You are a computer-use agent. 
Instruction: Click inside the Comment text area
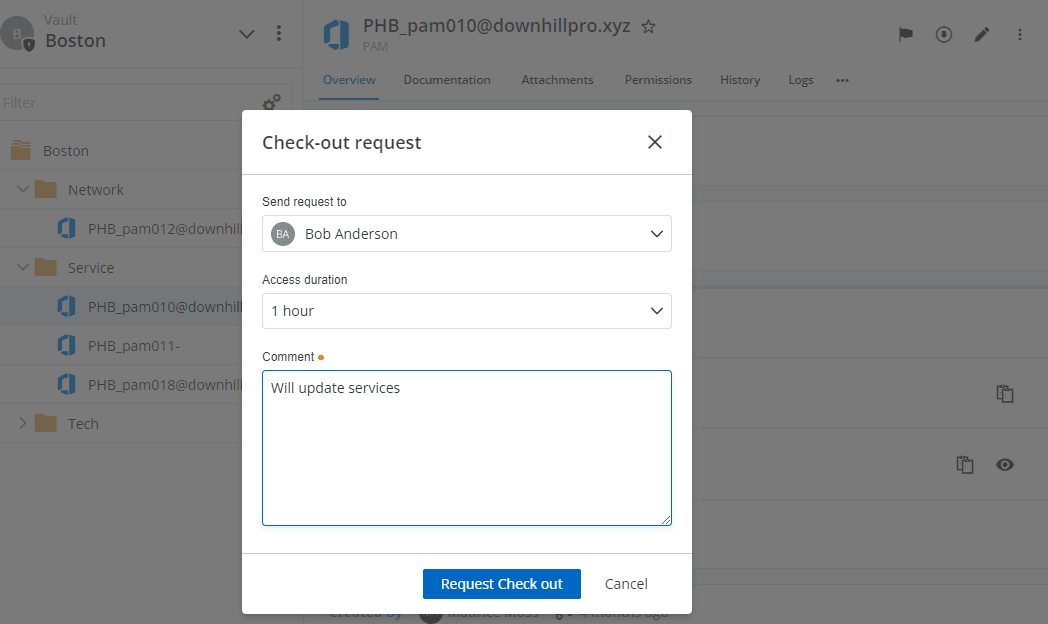(466, 448)
